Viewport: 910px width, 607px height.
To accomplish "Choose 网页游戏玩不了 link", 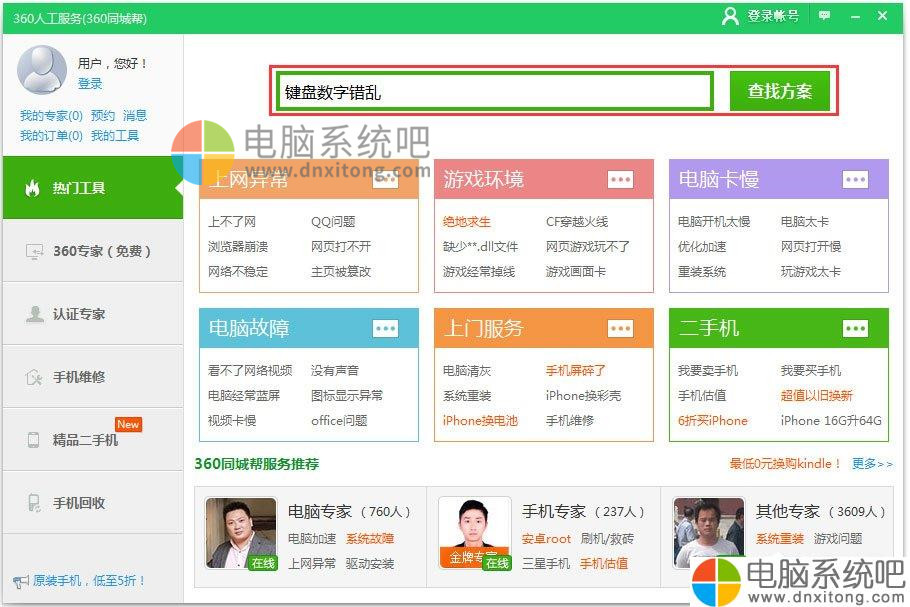I will [588, 247].
